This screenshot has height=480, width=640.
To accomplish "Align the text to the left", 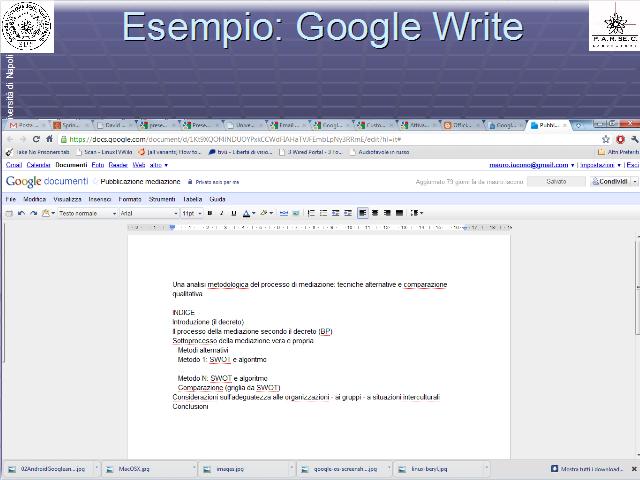I will (x=362, y=213).
